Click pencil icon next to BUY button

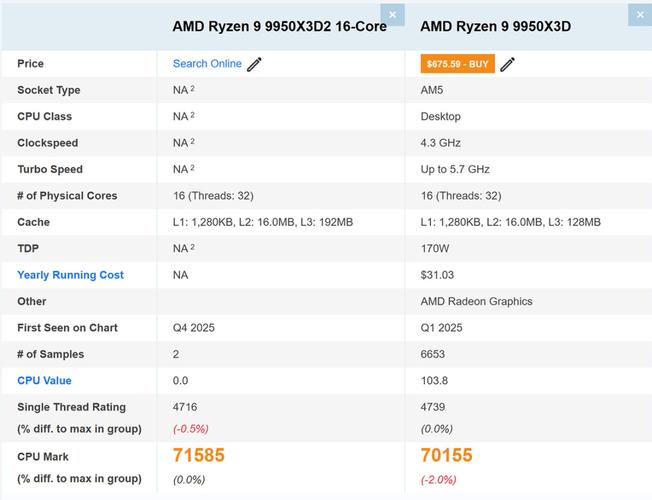(508, 64)
